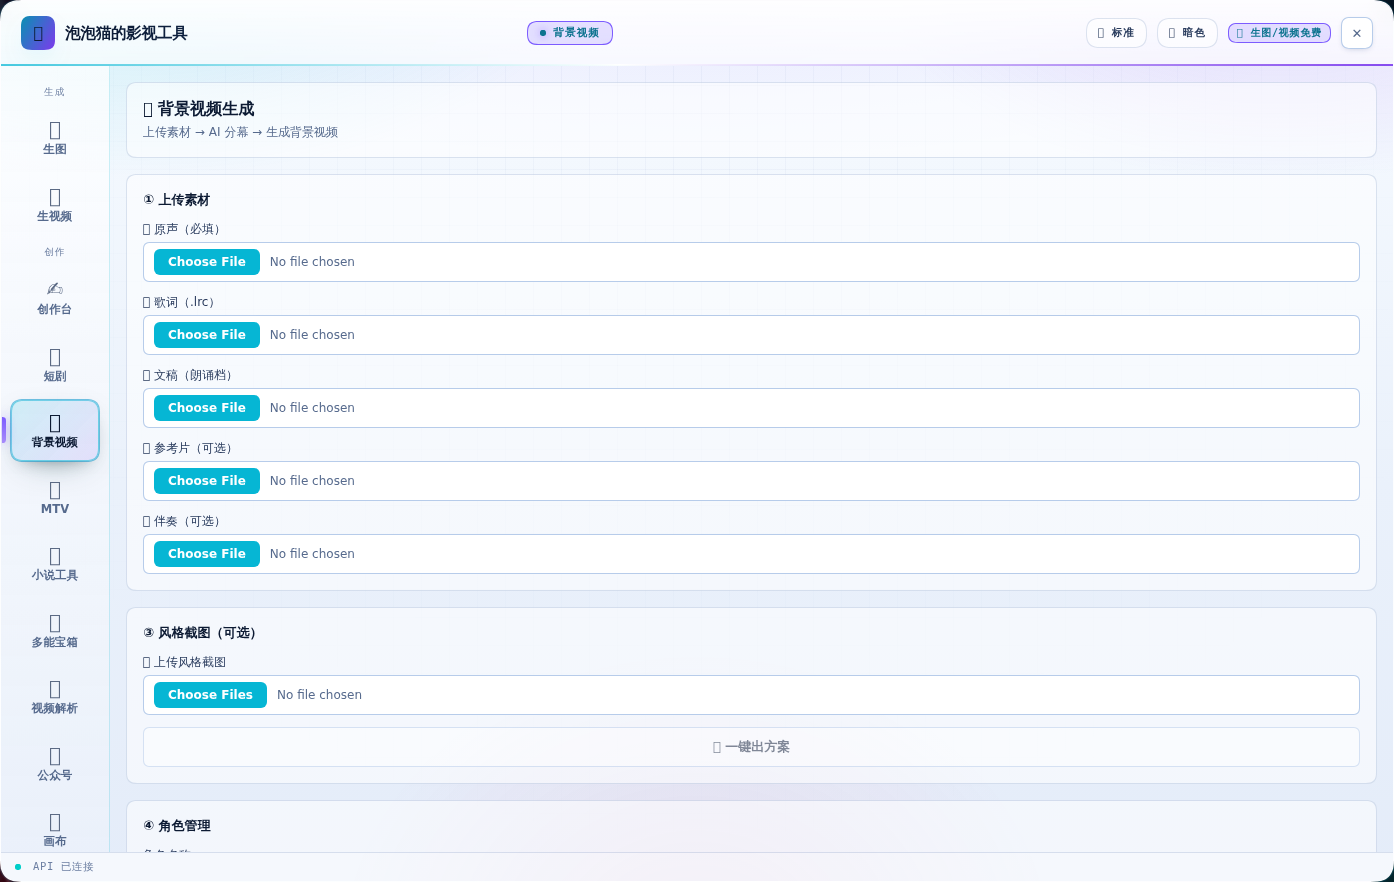This screenshot has width=1394, height=882.
Task: Click 上传素材 → AI 分幕 → 生成背景视频 subtitle
Action: pyautogui.click(x=240, y=132)
